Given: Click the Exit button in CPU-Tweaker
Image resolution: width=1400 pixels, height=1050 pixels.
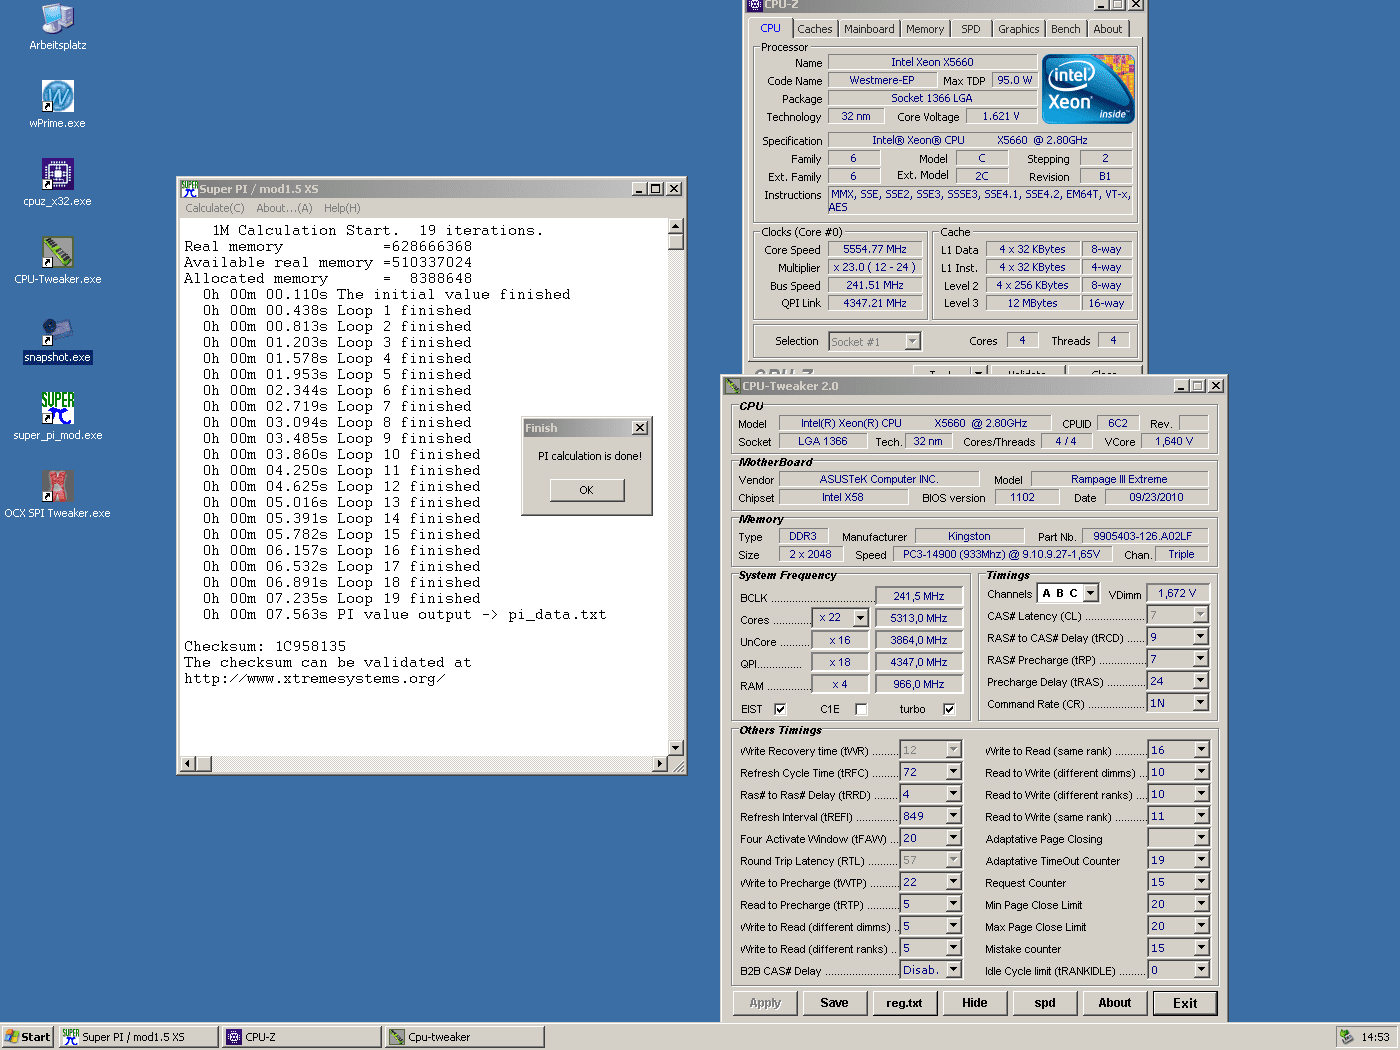Looking at the screenshot, I should [1185, 1003].
